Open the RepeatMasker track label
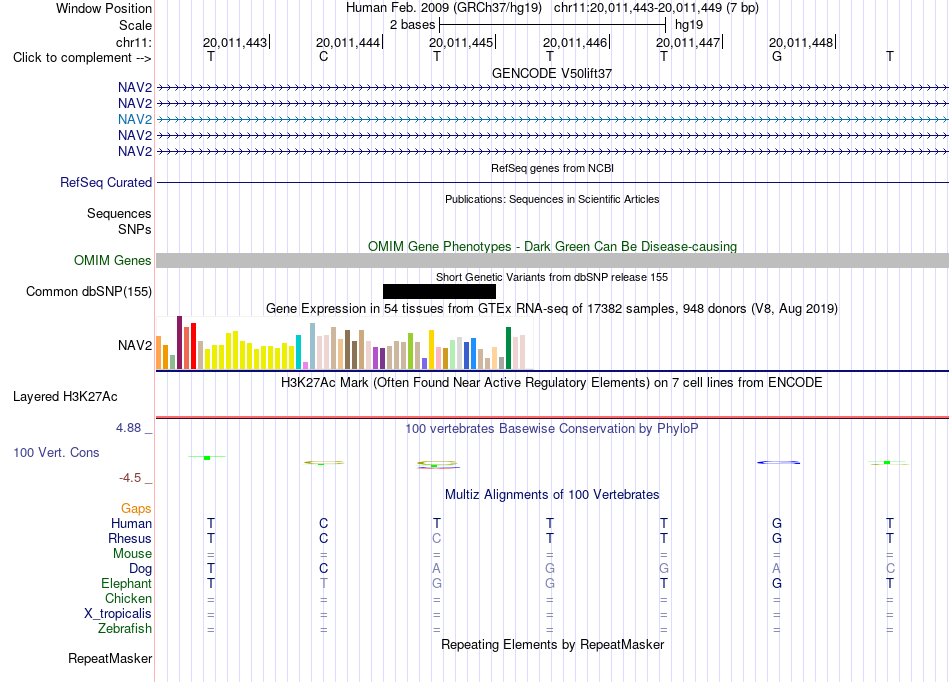The width and height of the screenshot is (950, 682). coord(110,658)
